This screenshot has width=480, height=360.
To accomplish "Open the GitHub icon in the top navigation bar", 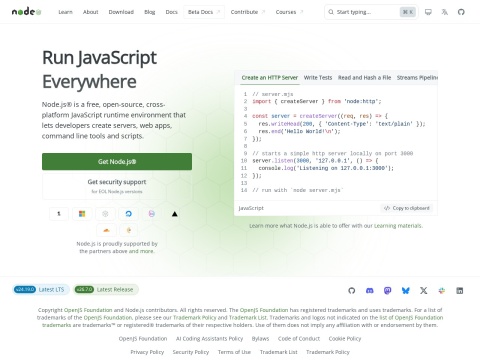I will coord(461,12).
